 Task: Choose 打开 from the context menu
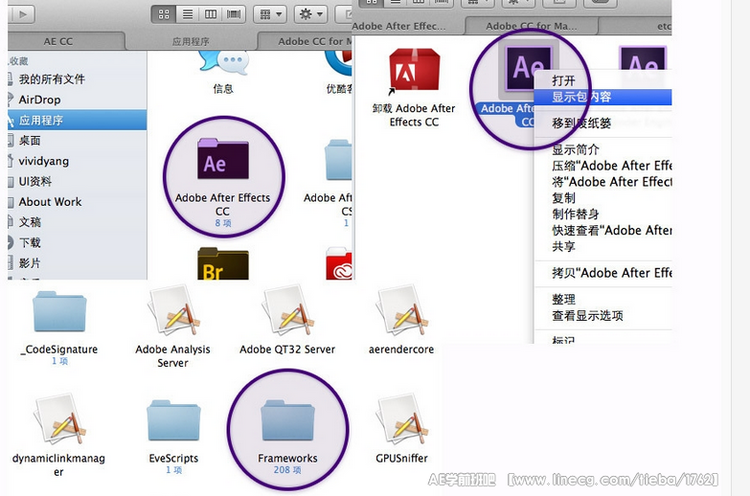[x=603, y=81]
